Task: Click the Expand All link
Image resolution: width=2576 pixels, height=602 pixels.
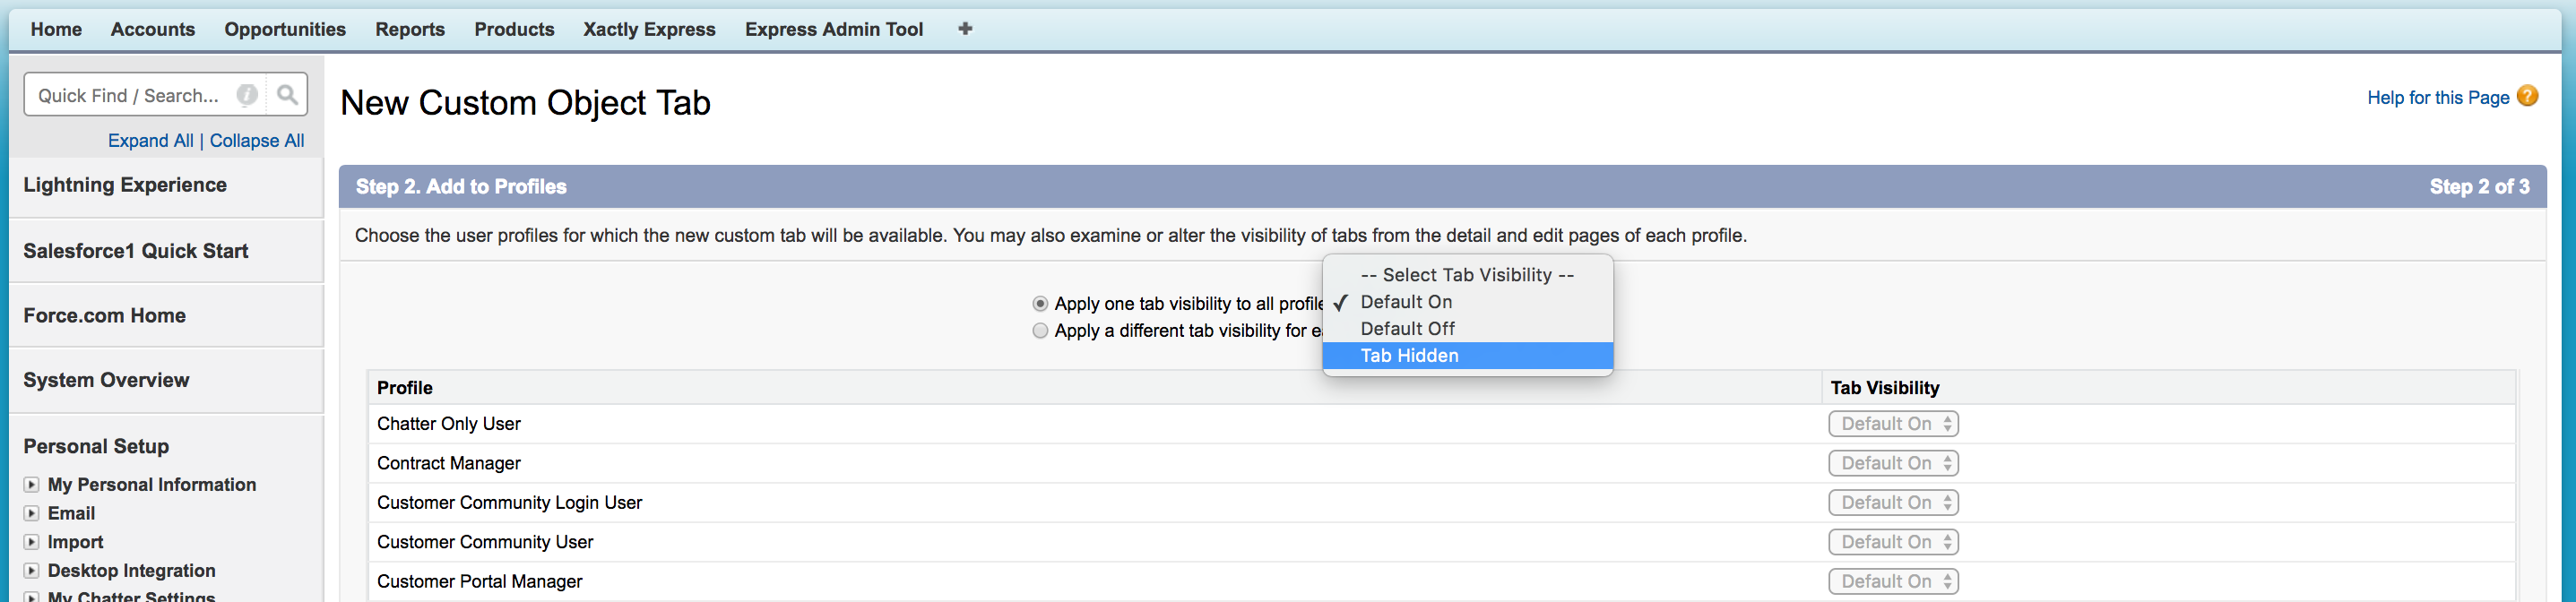Action: [151, 141]
